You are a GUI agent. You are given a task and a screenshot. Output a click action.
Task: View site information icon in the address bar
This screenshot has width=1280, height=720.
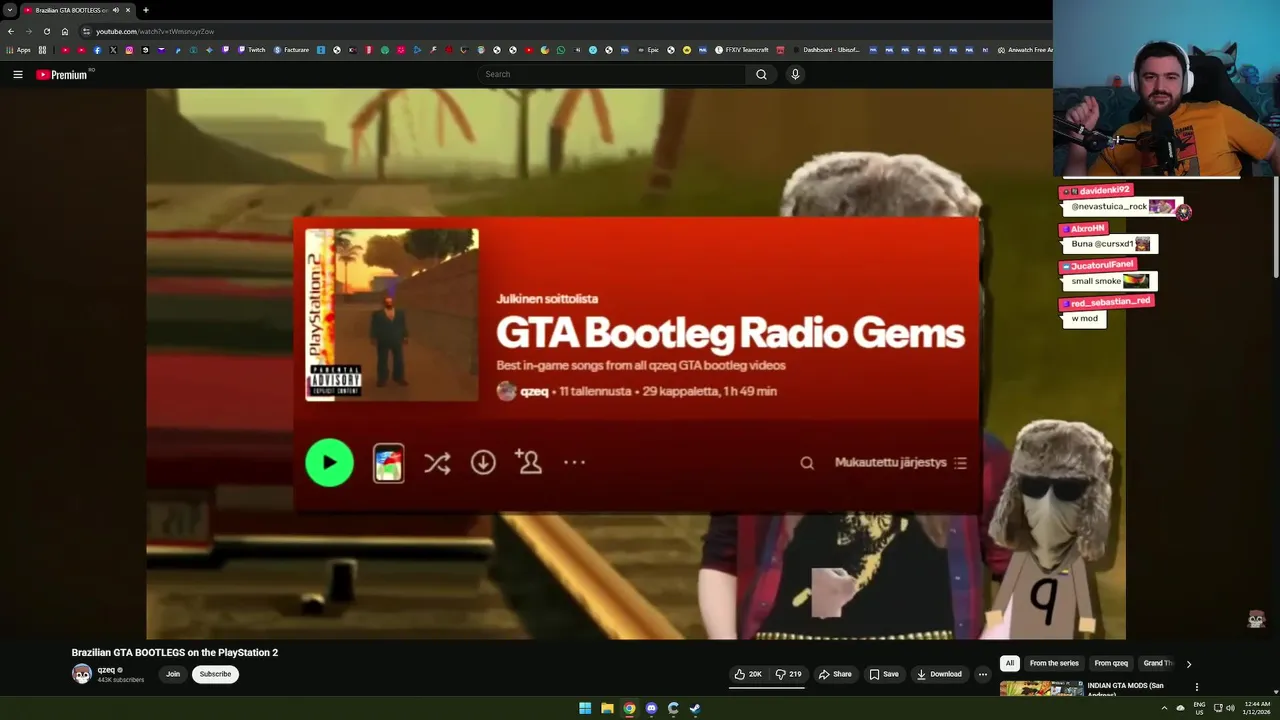[x=86, y=31]
